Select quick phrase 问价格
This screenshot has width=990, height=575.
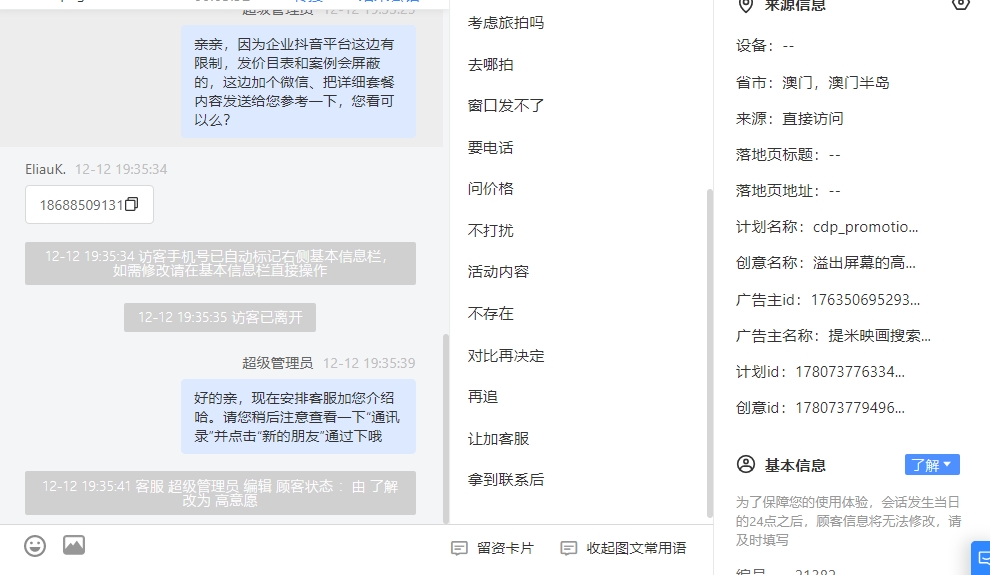[x=491, y=189]
